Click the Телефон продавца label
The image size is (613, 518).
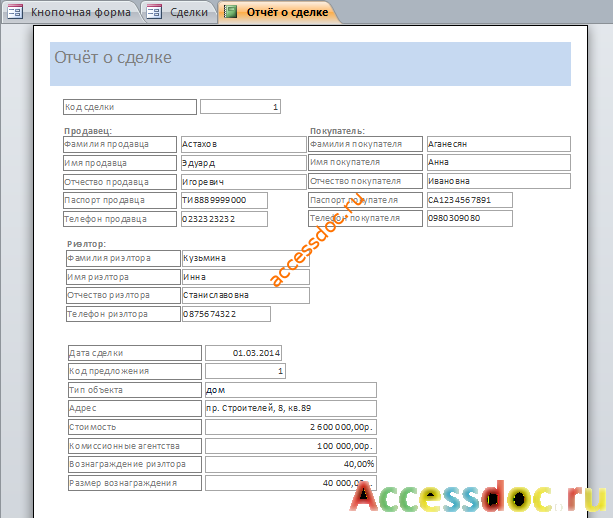[x=120, y=219]
